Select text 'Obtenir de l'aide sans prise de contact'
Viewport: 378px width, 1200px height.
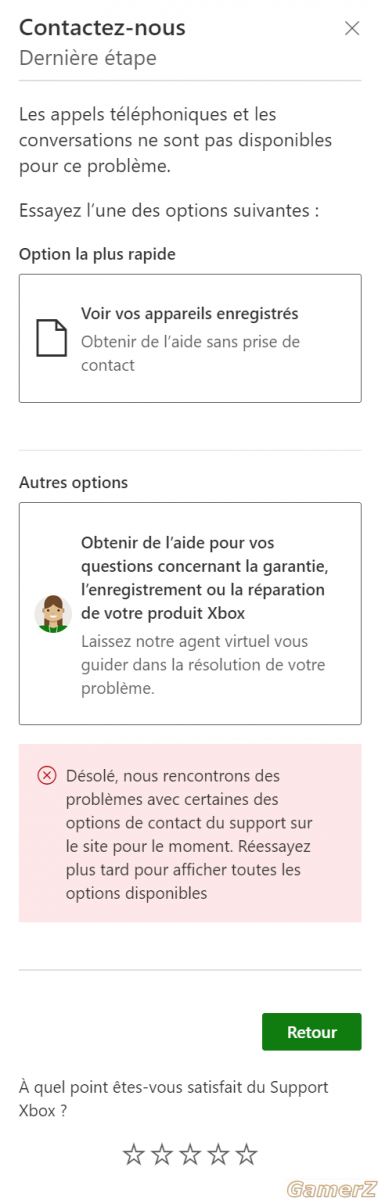coord(191,353)
